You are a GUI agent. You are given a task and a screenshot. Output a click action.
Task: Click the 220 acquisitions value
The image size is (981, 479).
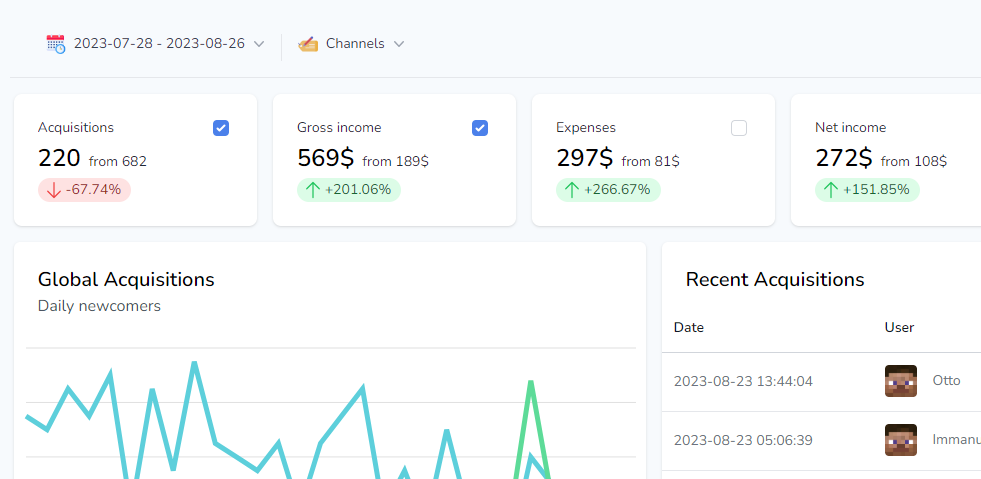[59, 158]
